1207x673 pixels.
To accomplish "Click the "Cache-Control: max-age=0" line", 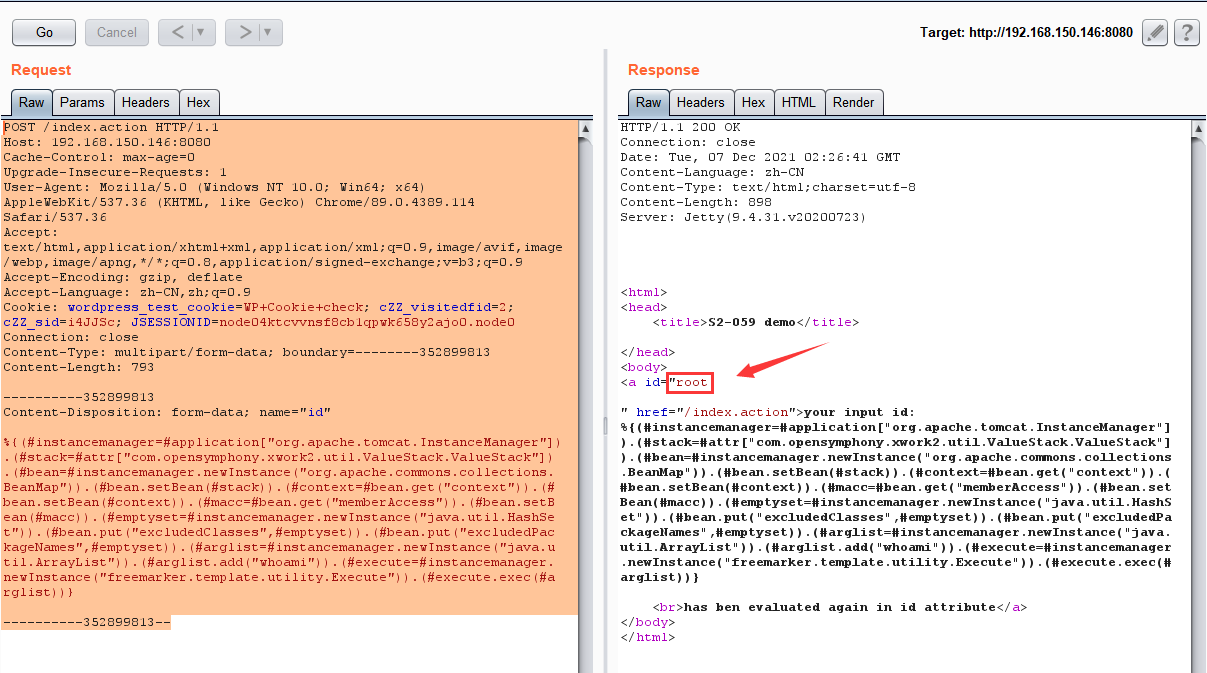I will [99, 157].
